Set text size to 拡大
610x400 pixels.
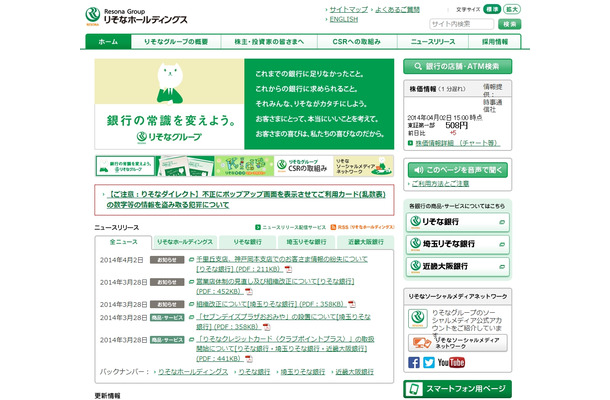512,9
